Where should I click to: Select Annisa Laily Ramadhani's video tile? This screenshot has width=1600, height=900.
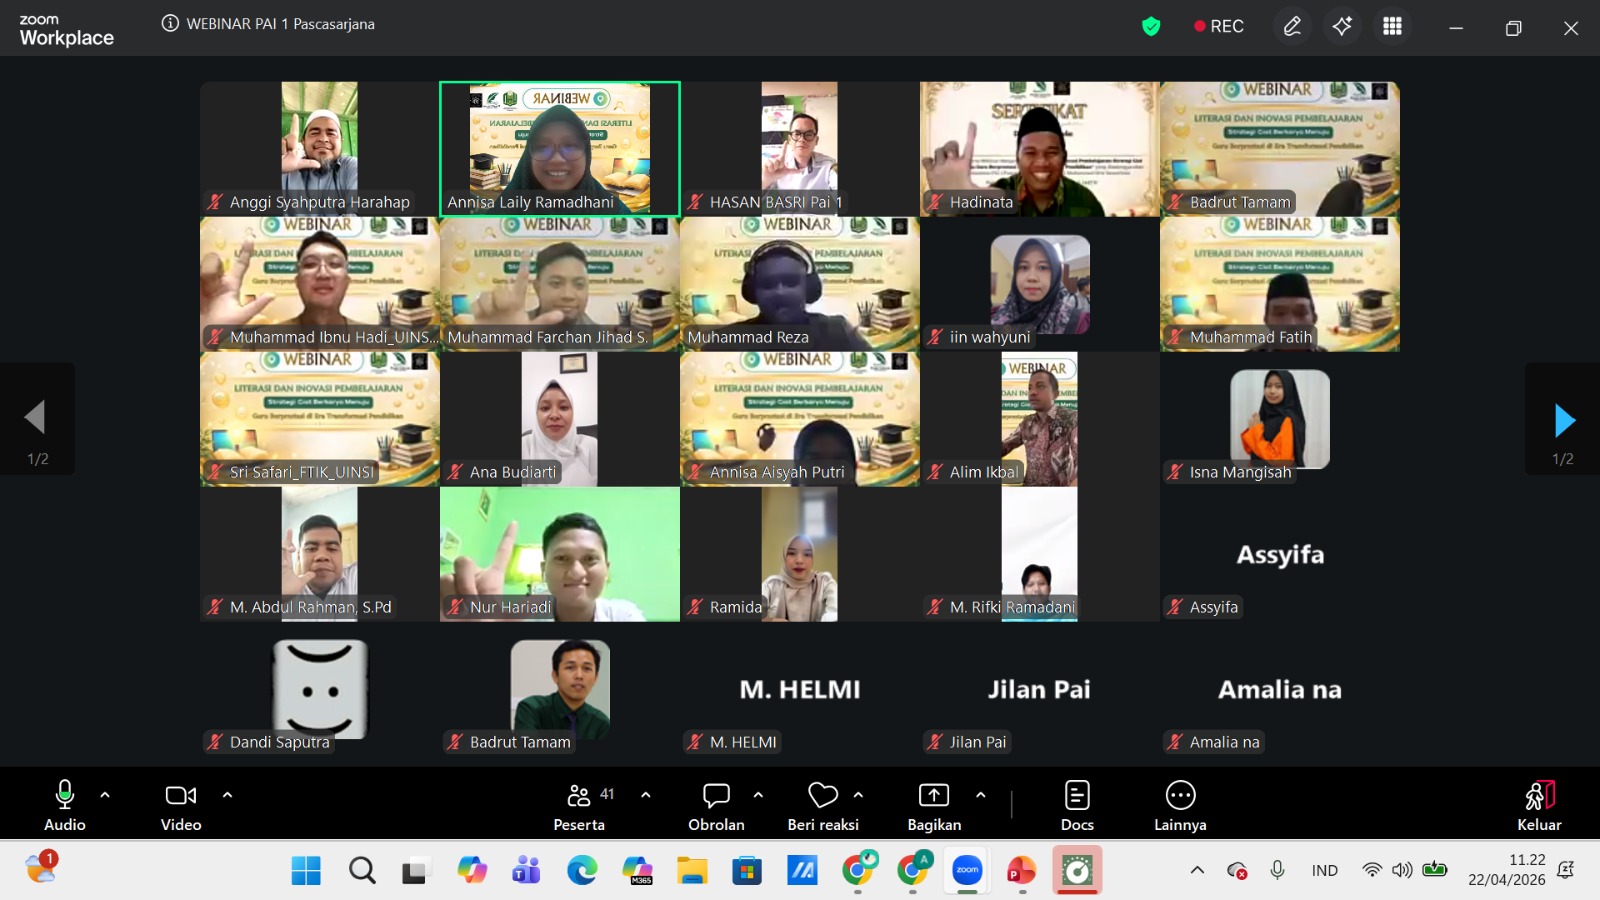560,148
